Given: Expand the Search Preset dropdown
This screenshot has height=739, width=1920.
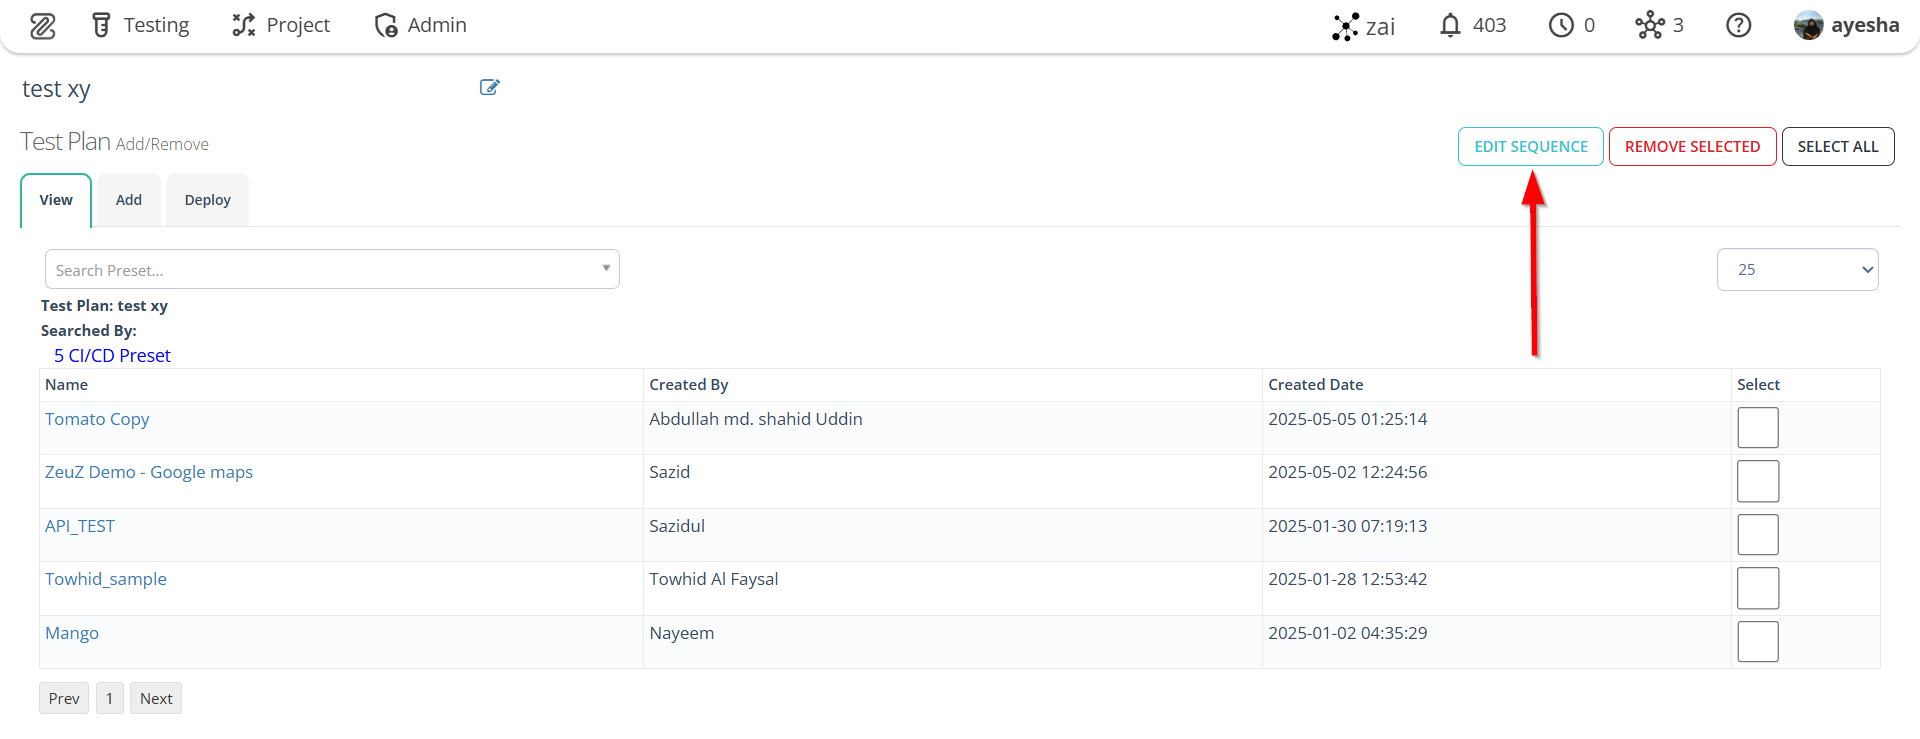Looking at the screenshot, I should point(332,269).
